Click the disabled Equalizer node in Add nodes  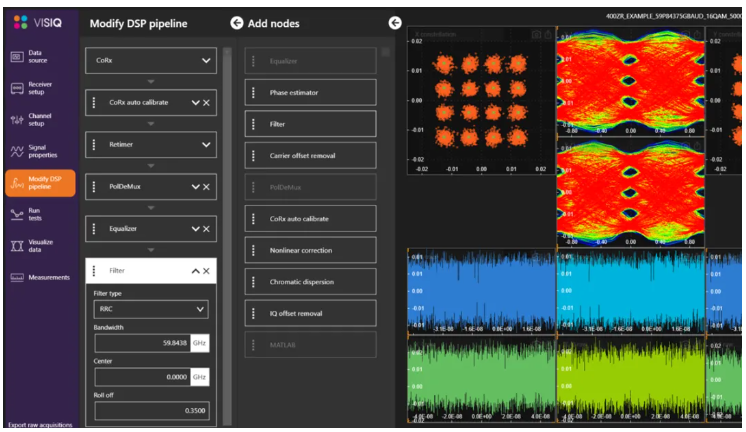[311, 61]
